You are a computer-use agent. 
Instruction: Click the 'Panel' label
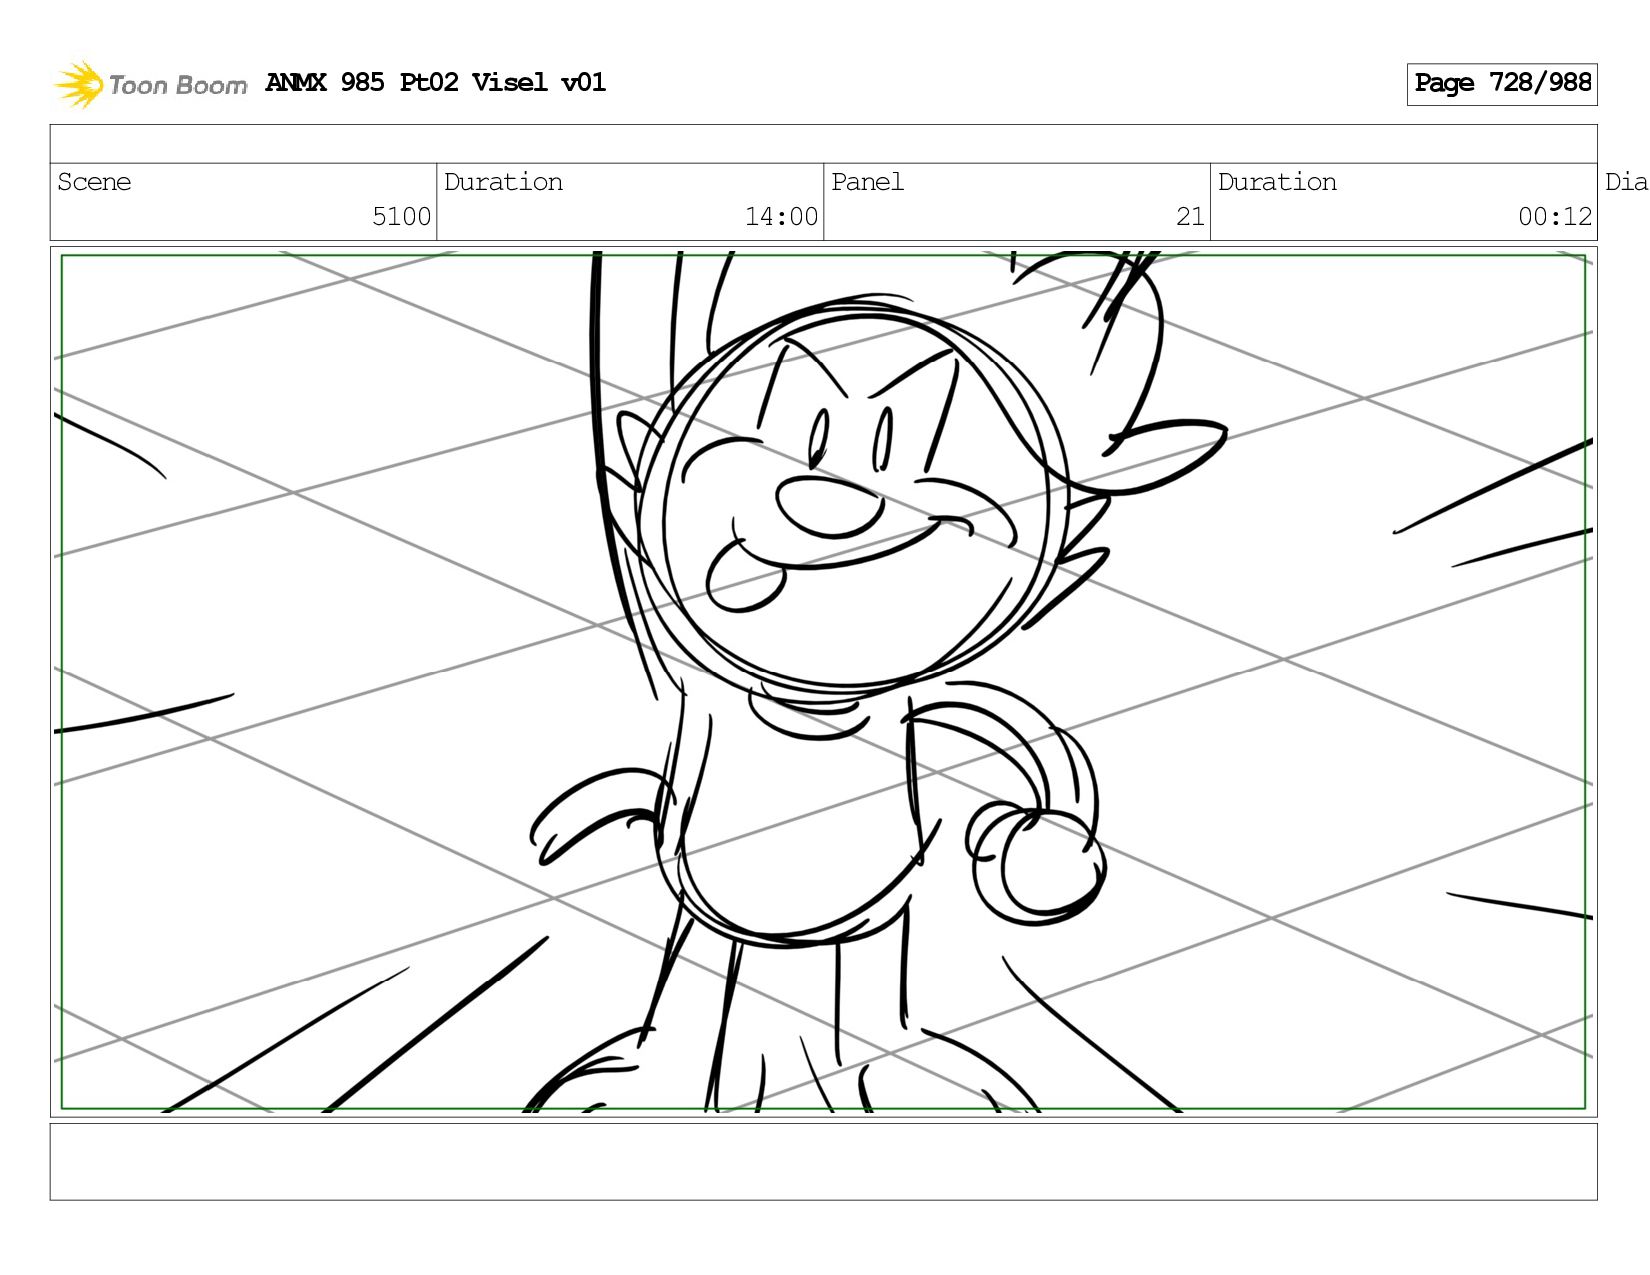(867, 182)
